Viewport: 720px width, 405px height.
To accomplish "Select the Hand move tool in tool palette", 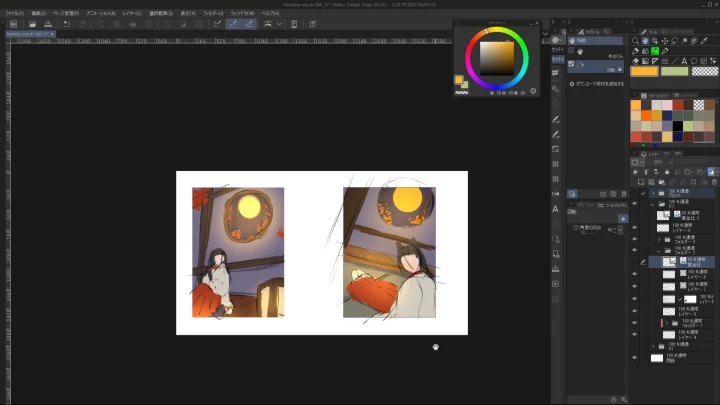I will tap(645, 41).
